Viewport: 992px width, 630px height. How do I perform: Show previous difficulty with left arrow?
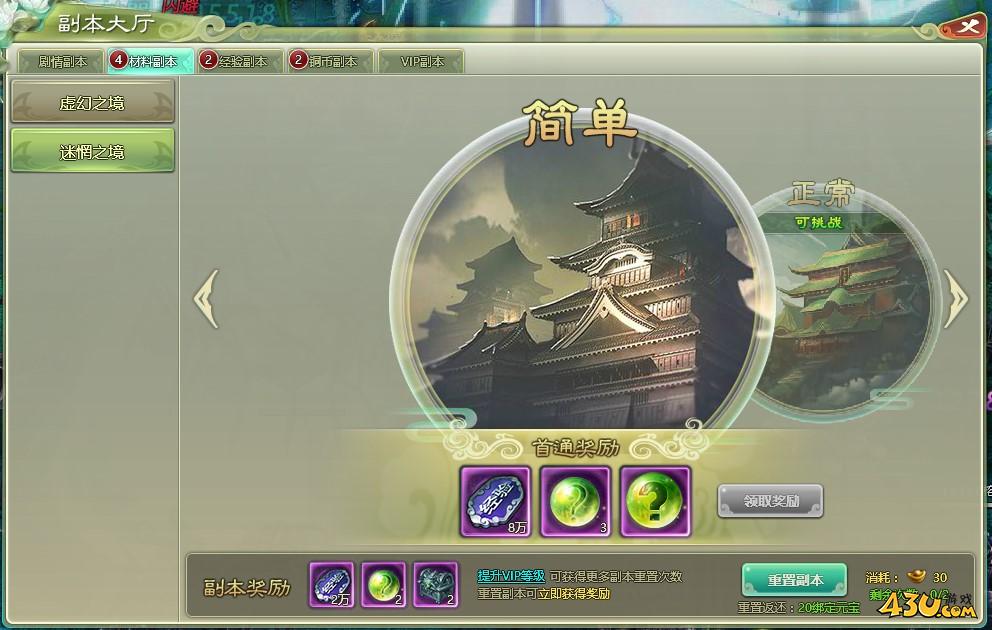click(207, 299)
